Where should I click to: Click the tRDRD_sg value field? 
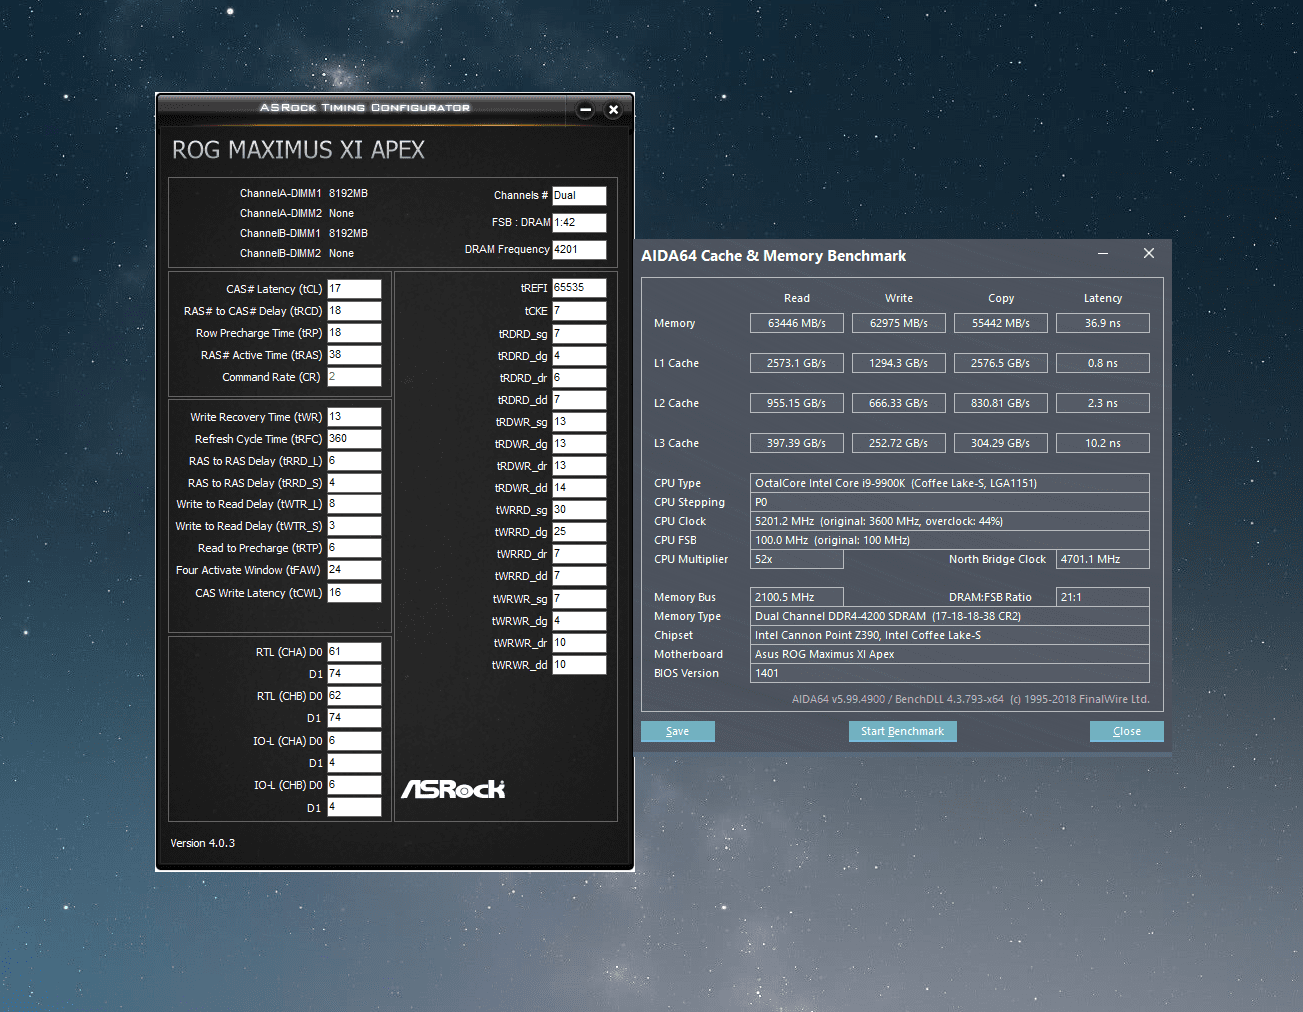(579, 334)
